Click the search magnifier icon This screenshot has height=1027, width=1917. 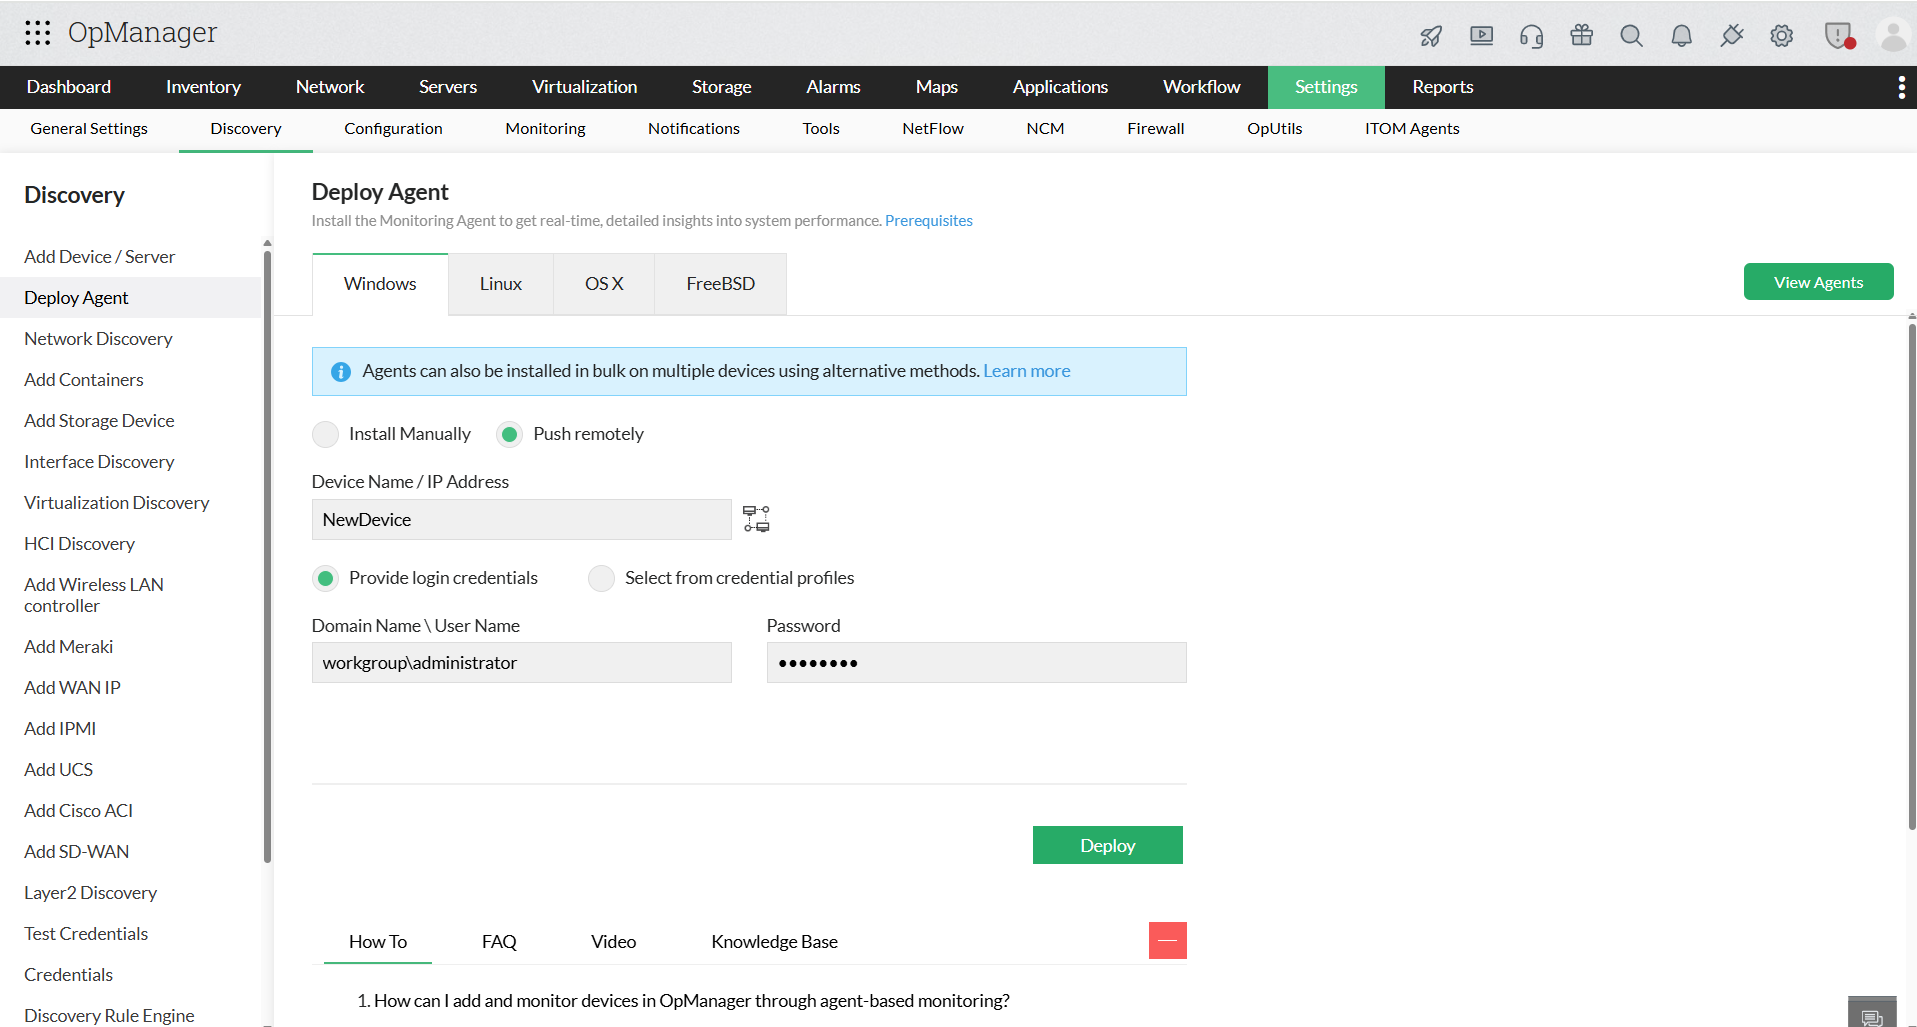coord(1631,36)
